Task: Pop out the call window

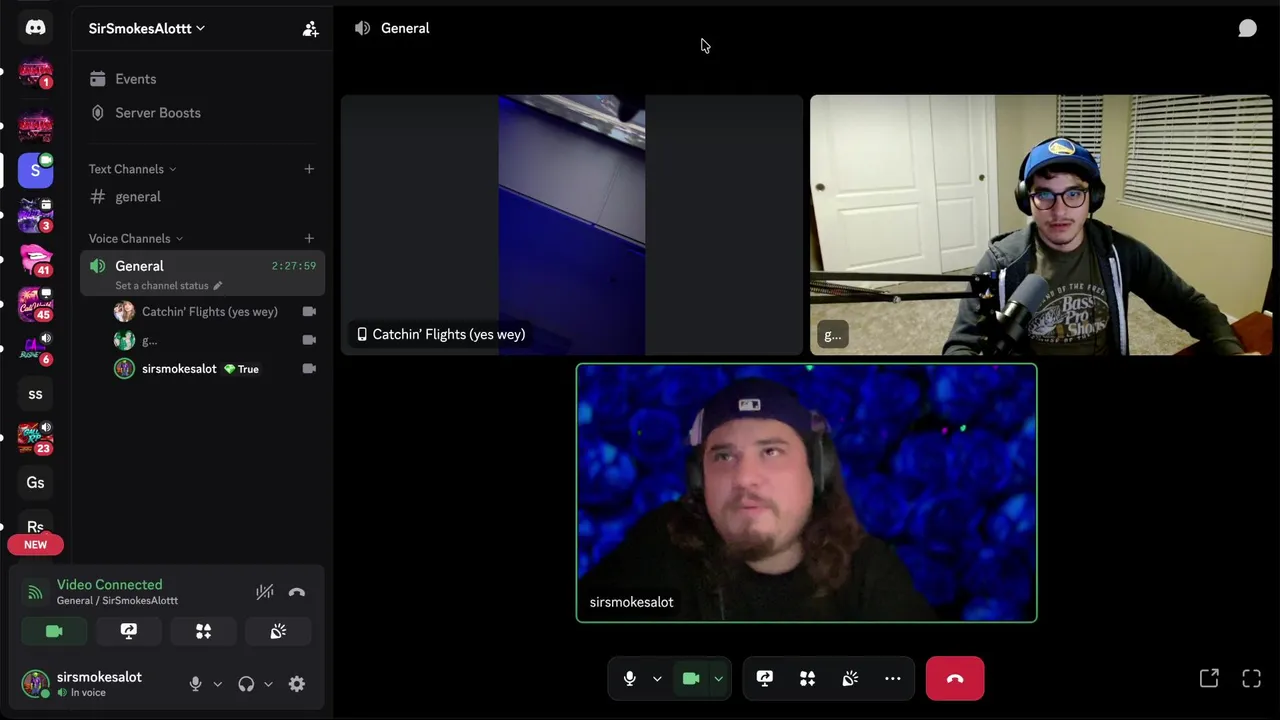Action: point(1209,679)
